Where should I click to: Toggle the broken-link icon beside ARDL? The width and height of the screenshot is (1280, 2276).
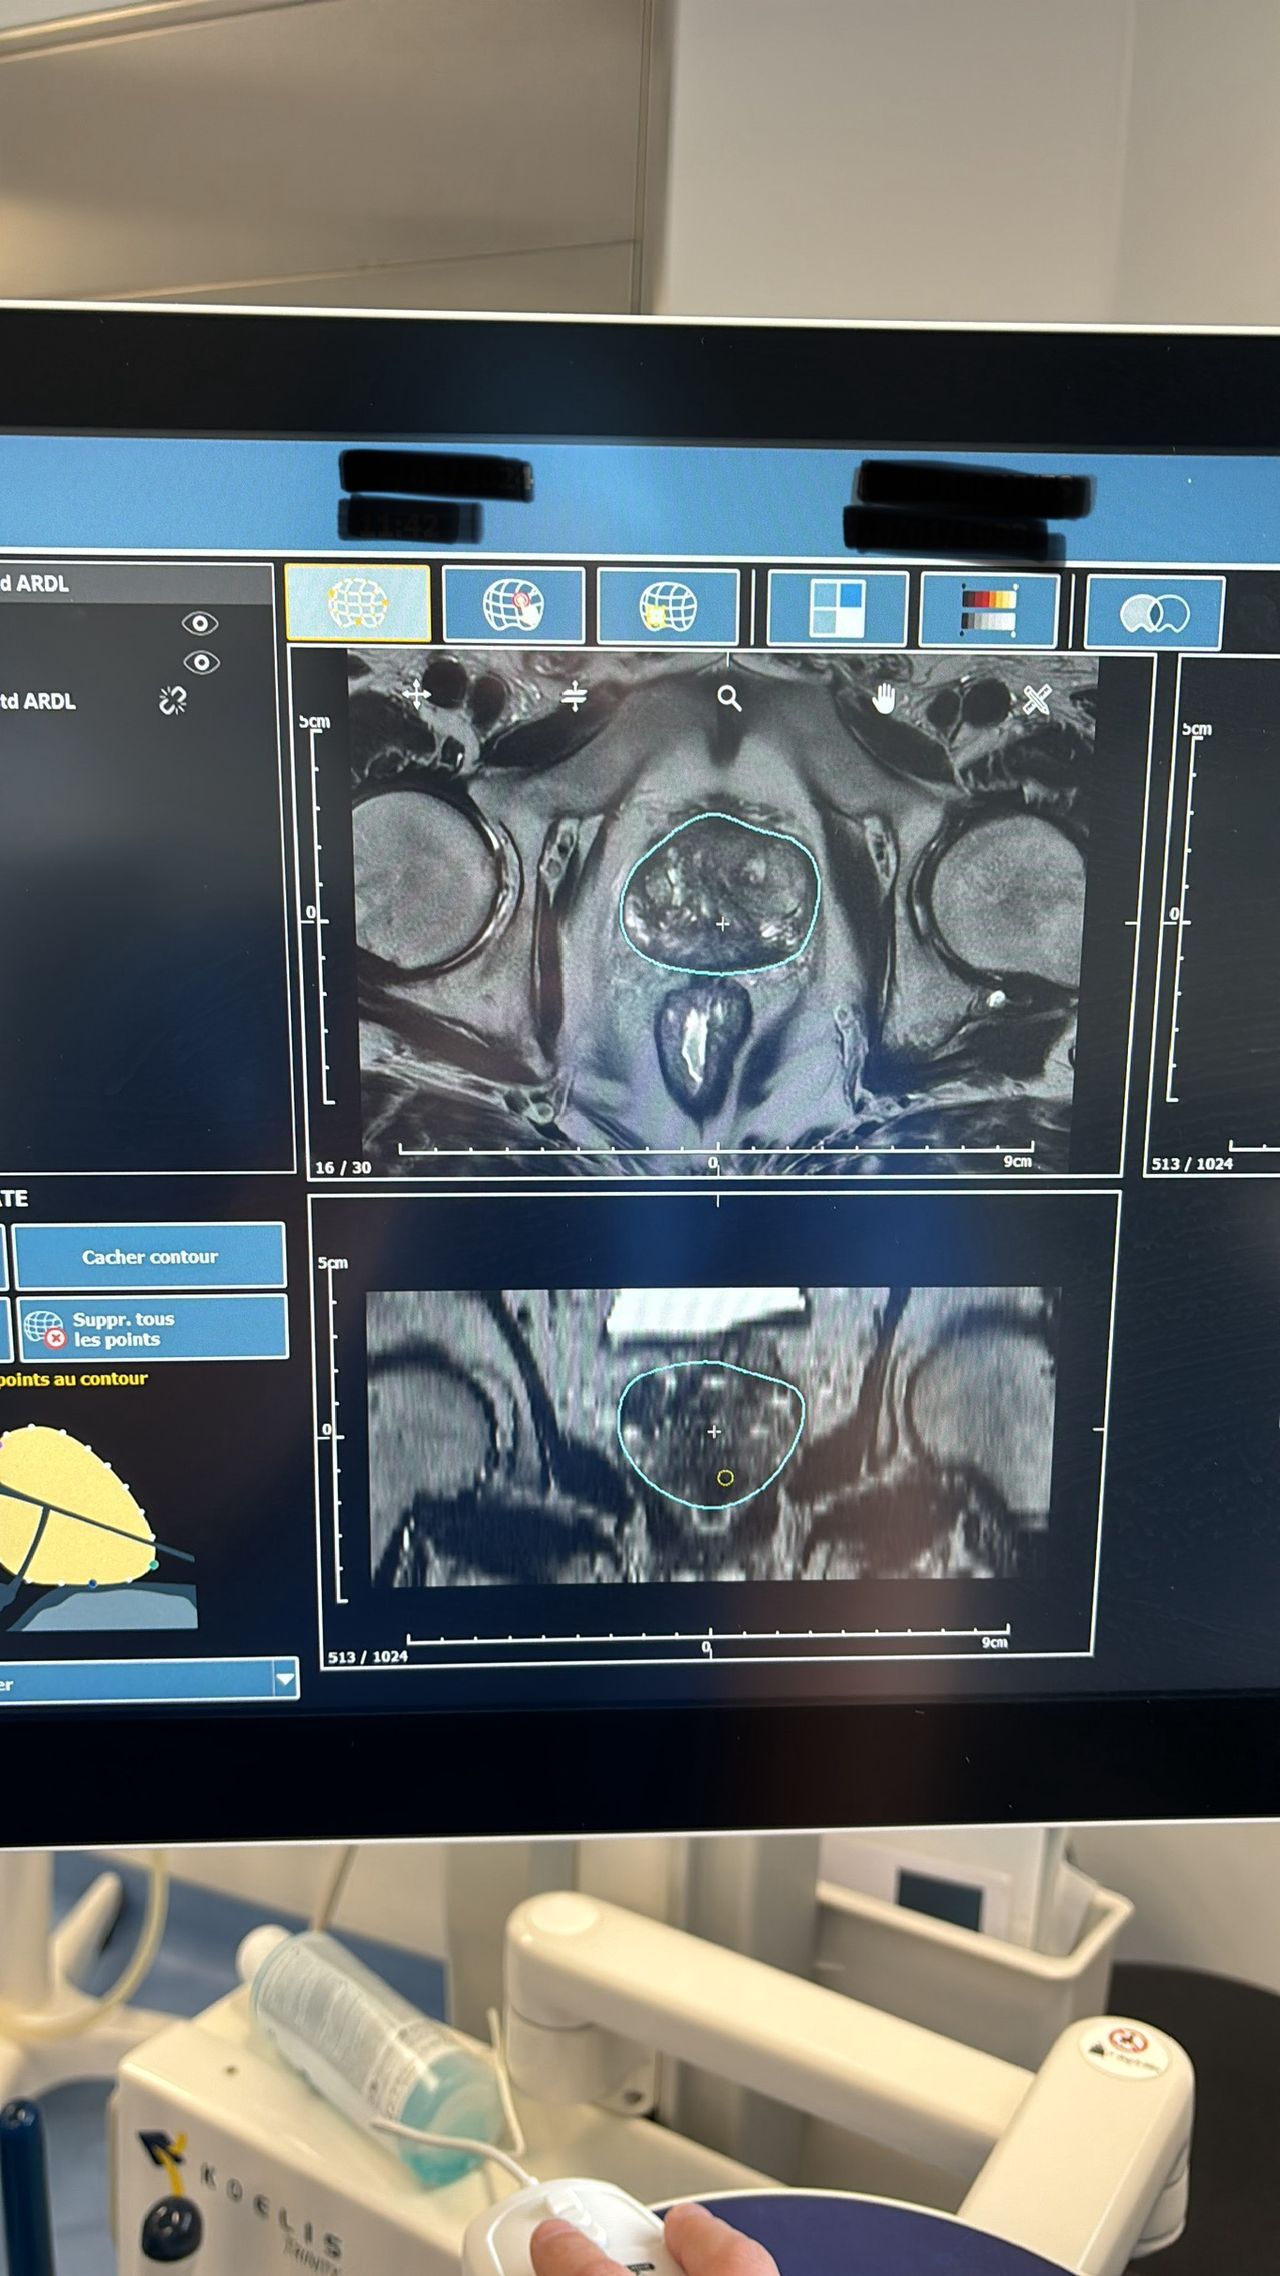(x=173, y=700)
